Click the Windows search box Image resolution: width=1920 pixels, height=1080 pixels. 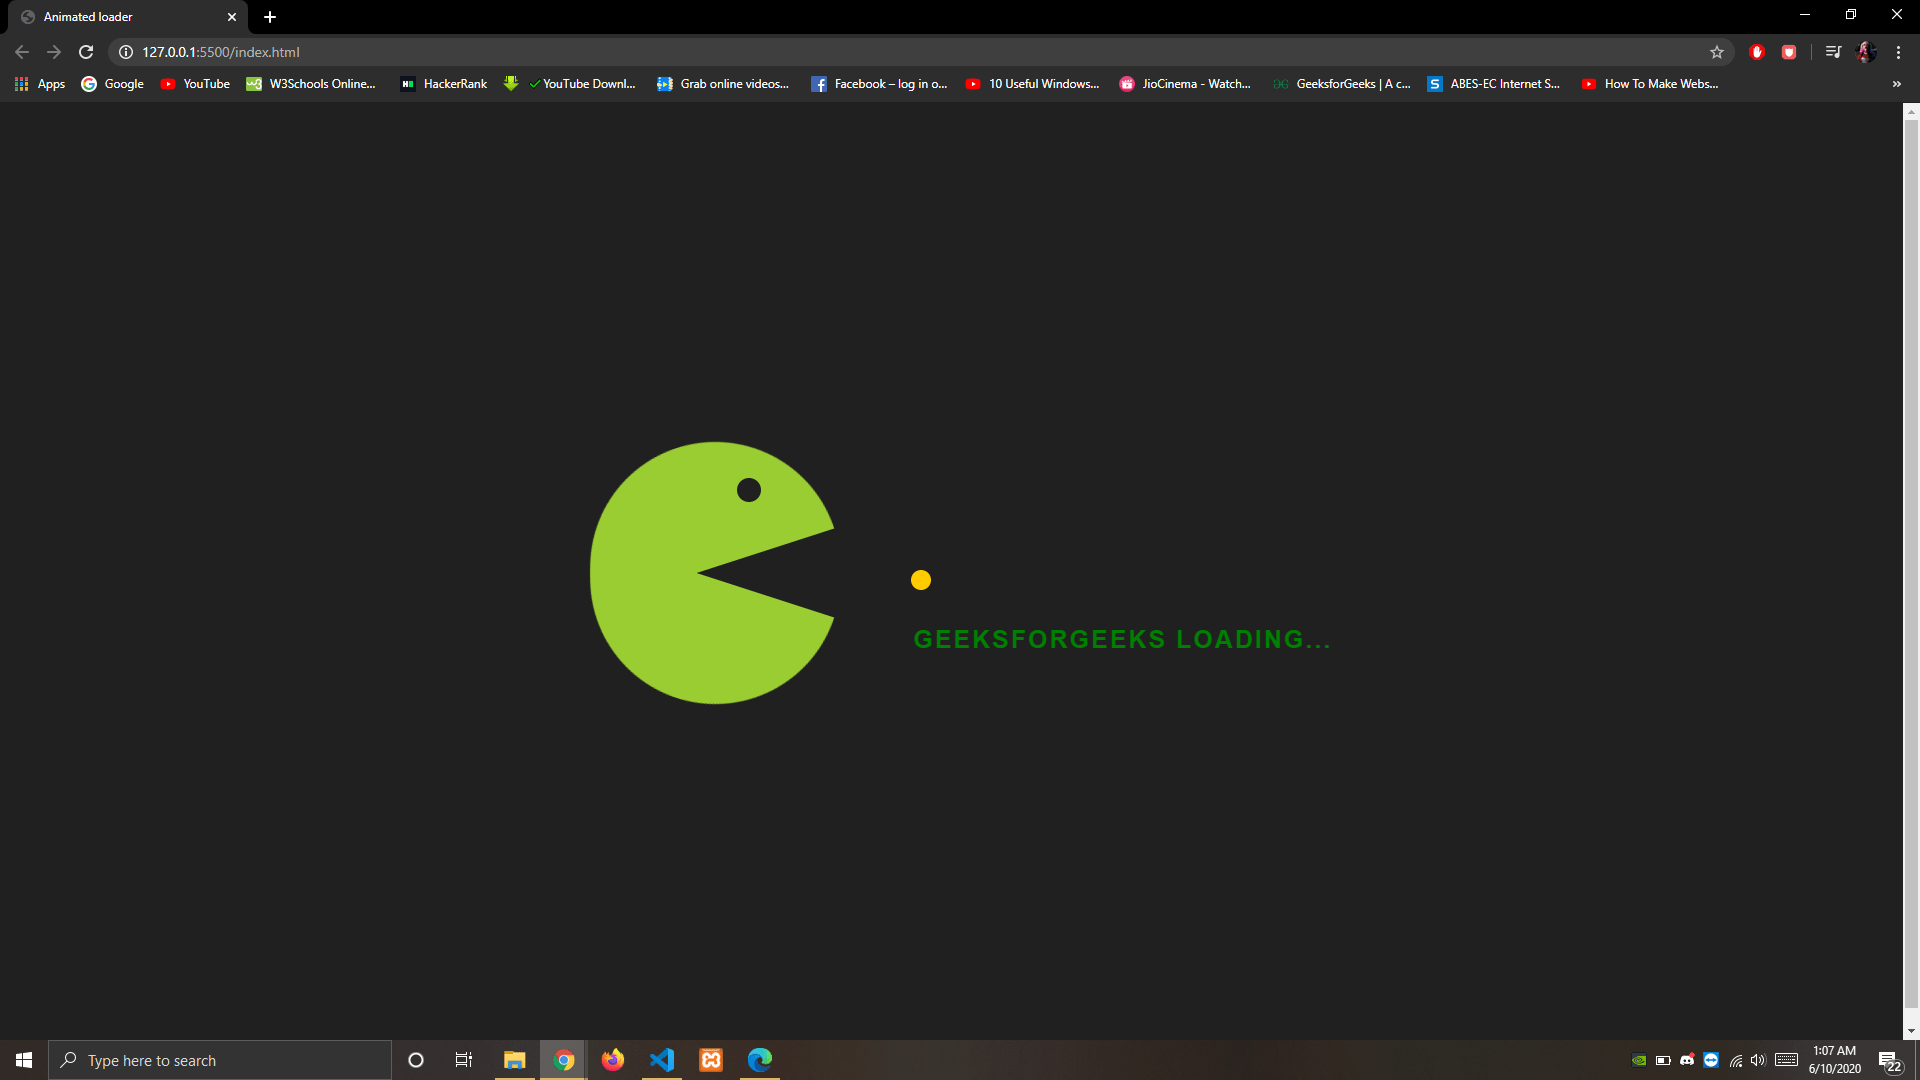pos(220,1060)
